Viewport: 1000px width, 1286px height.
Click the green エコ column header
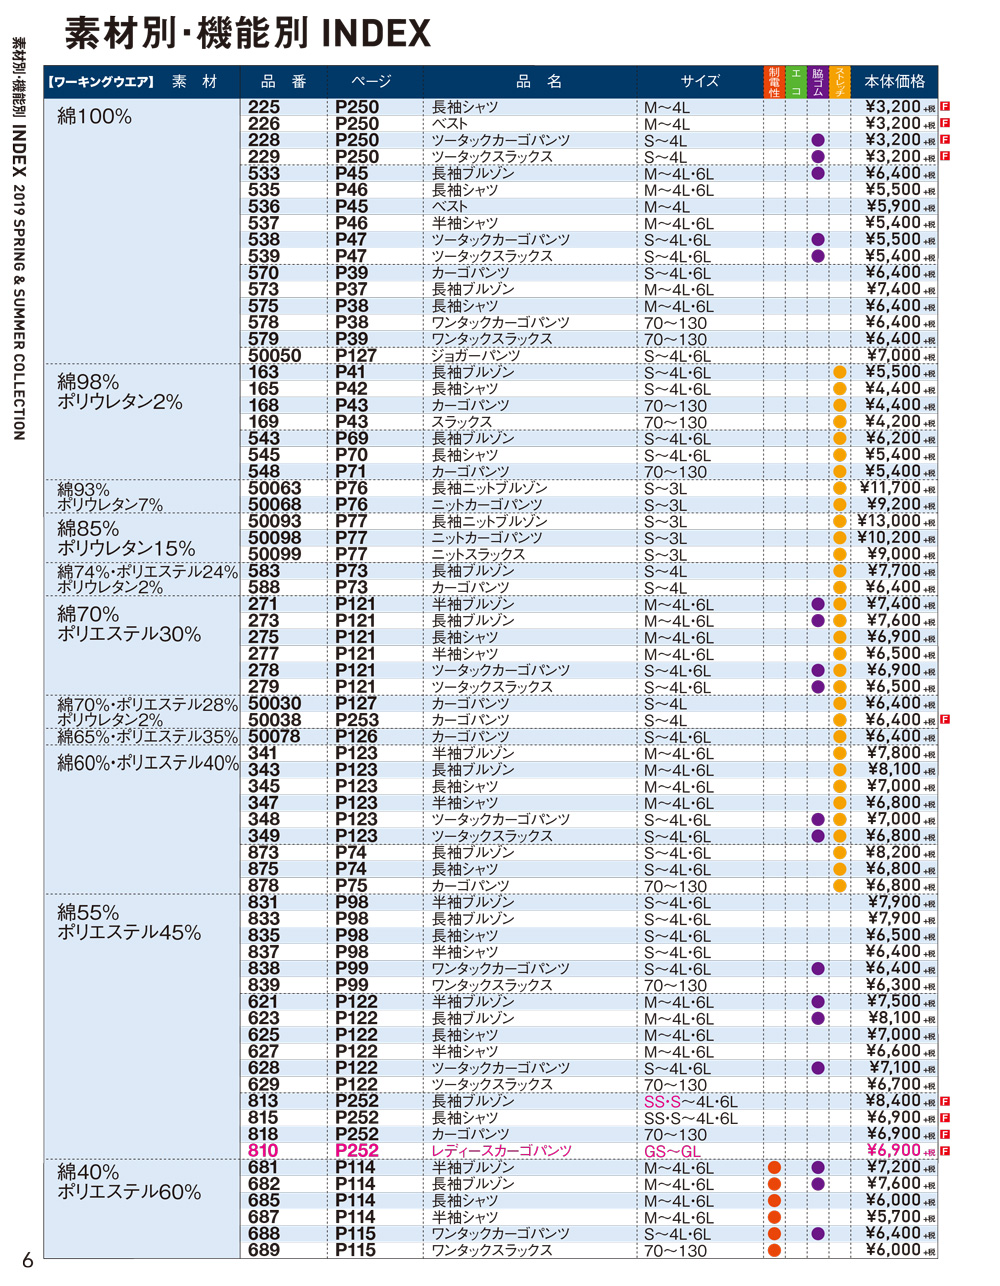click(796, 81)
